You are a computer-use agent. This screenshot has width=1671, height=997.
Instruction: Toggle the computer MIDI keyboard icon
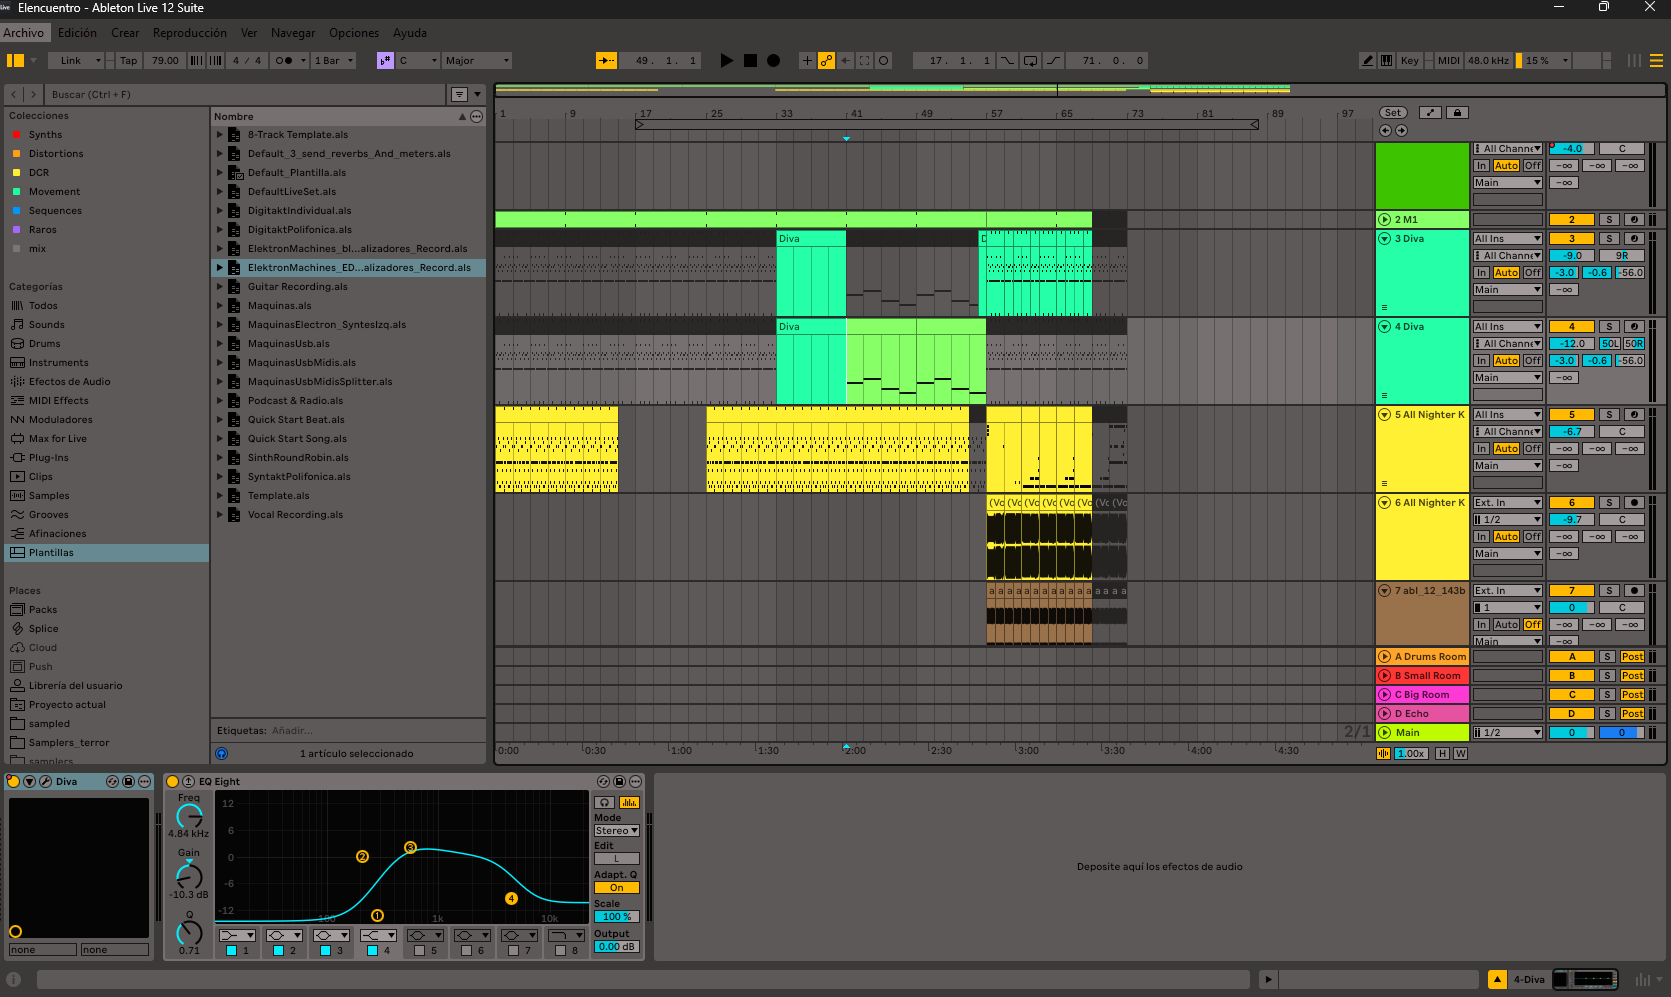click(x=1386, y=61)
